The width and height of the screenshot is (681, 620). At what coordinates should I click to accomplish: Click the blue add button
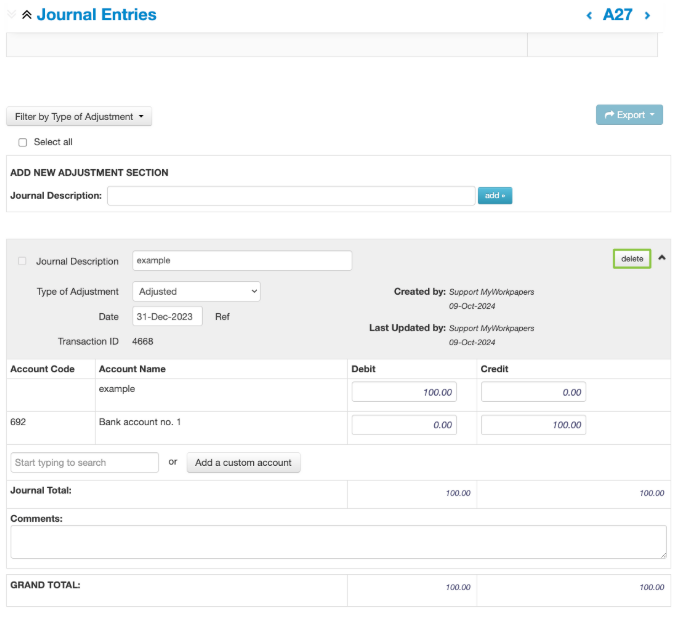(x=494, y=196)
